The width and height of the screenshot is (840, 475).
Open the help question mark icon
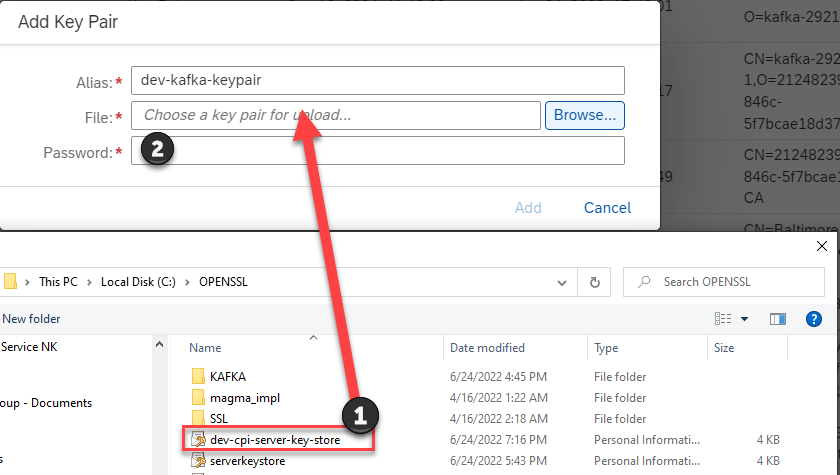[x=815, y=319]
